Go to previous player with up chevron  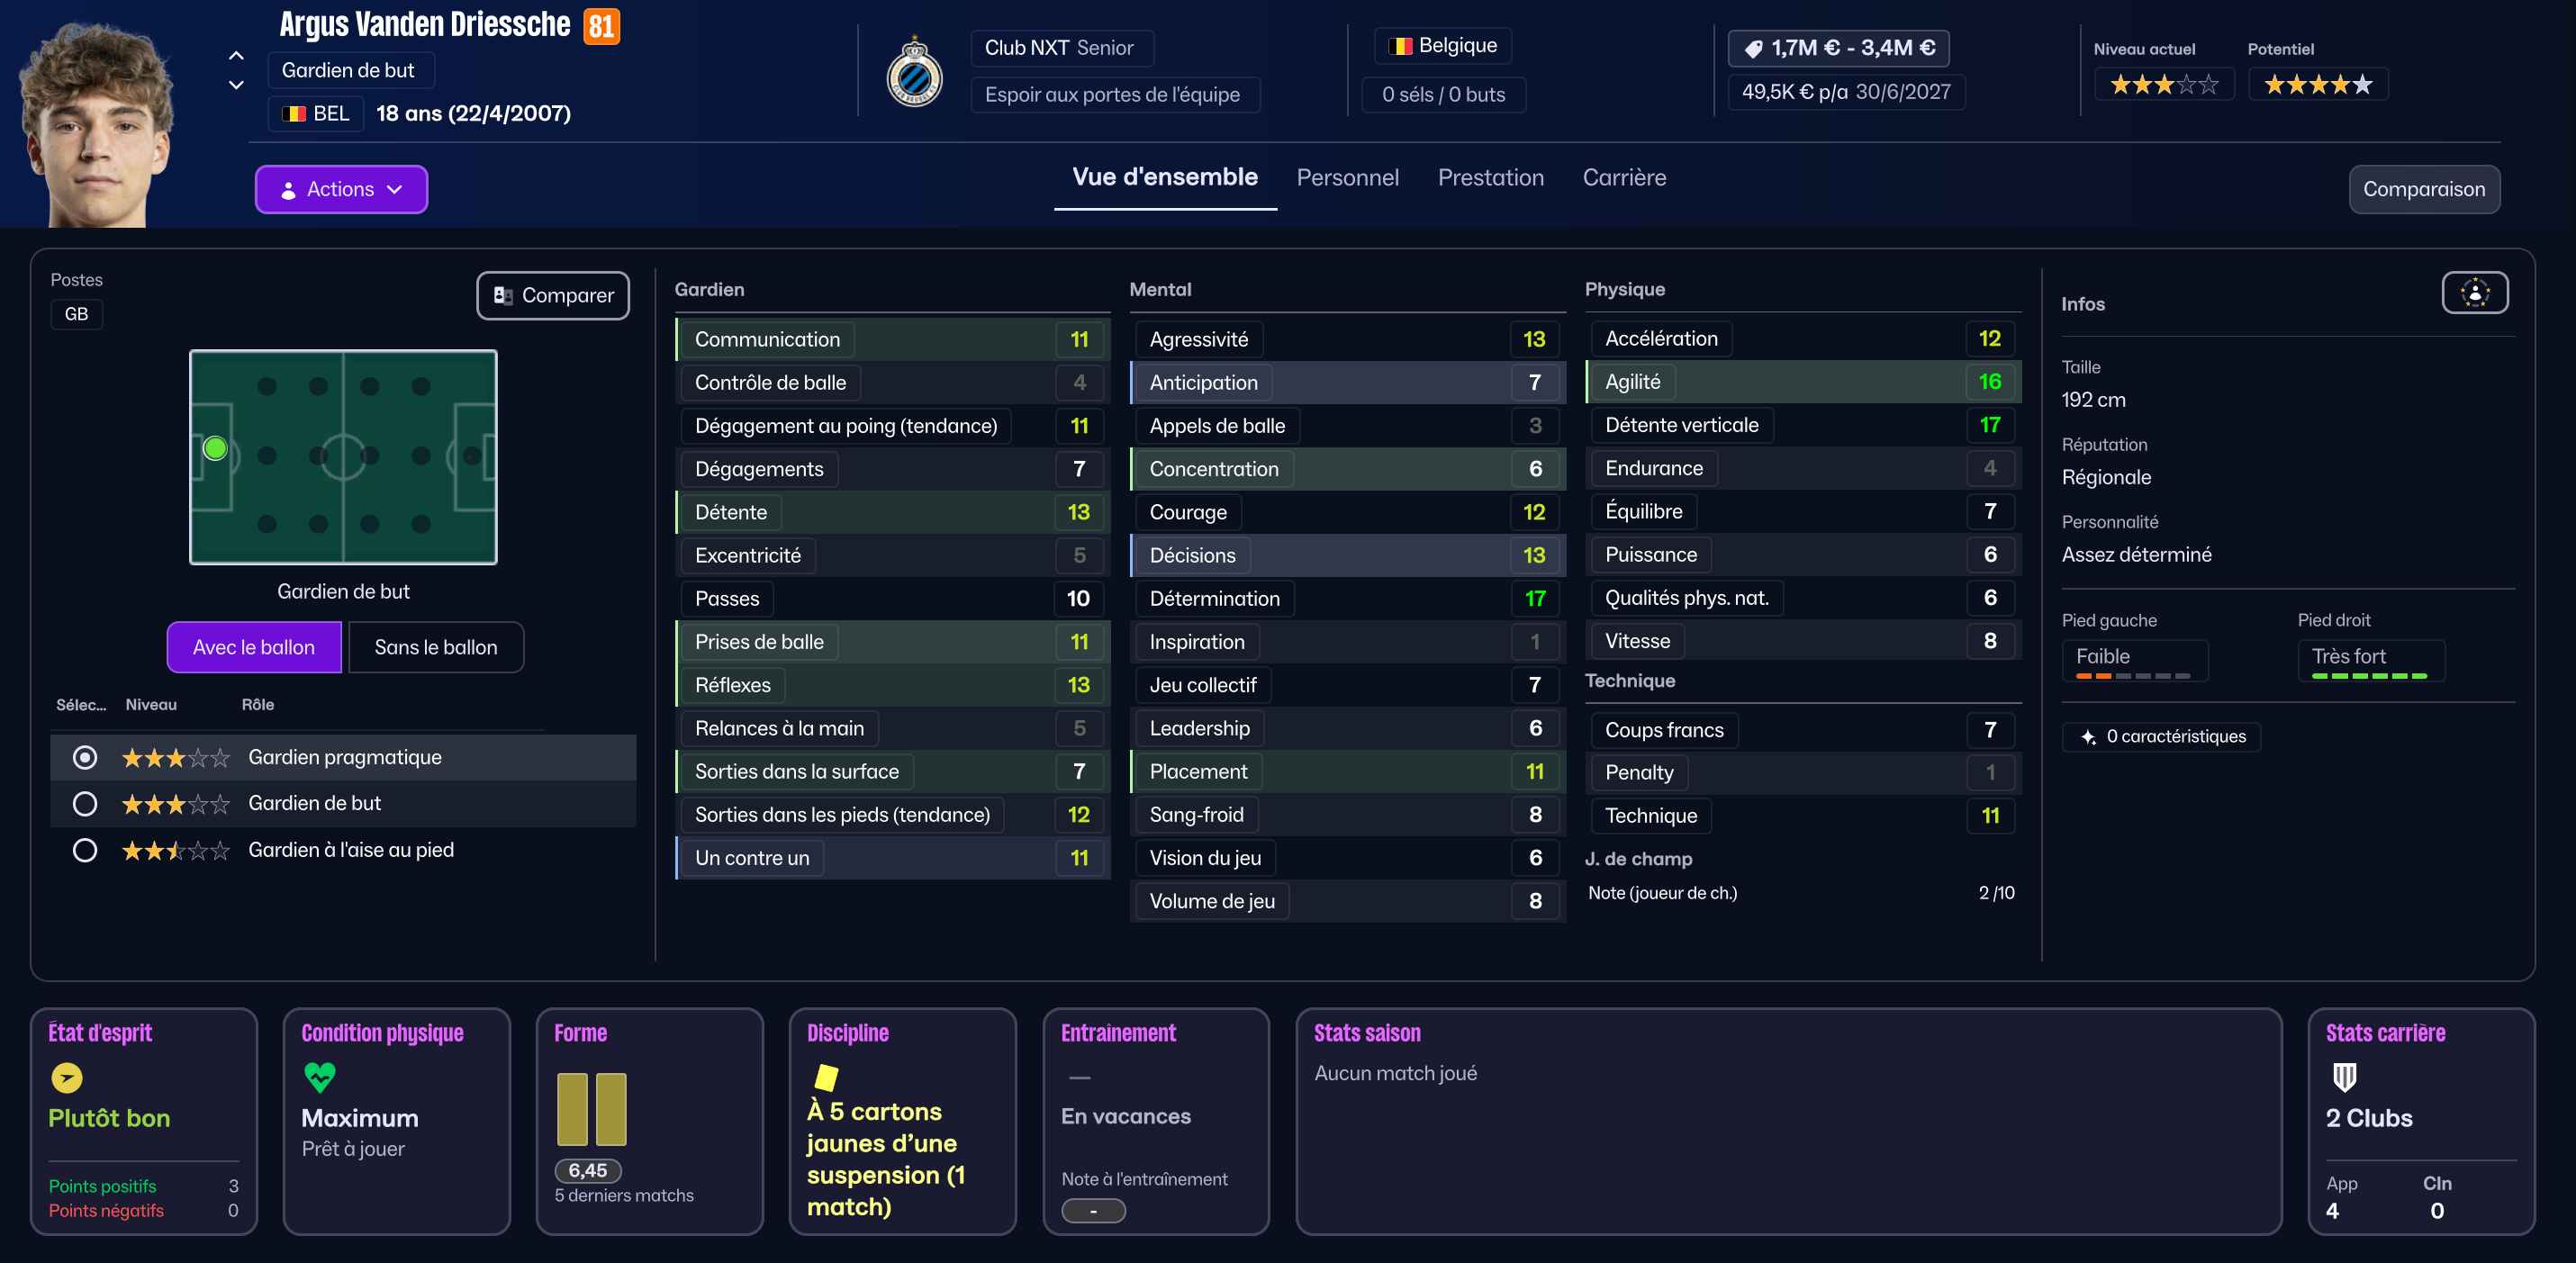point(236,55)
